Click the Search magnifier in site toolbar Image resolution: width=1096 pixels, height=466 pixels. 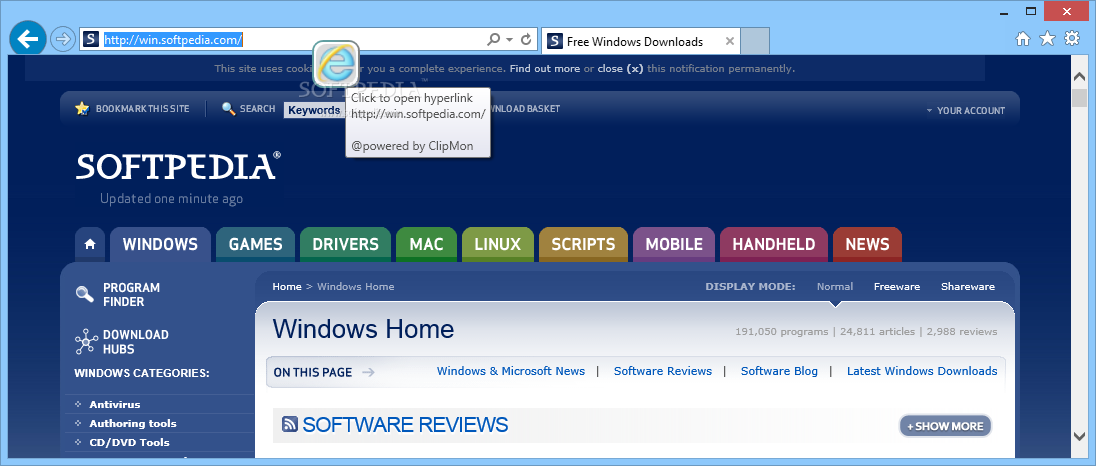tap(229, 108)
